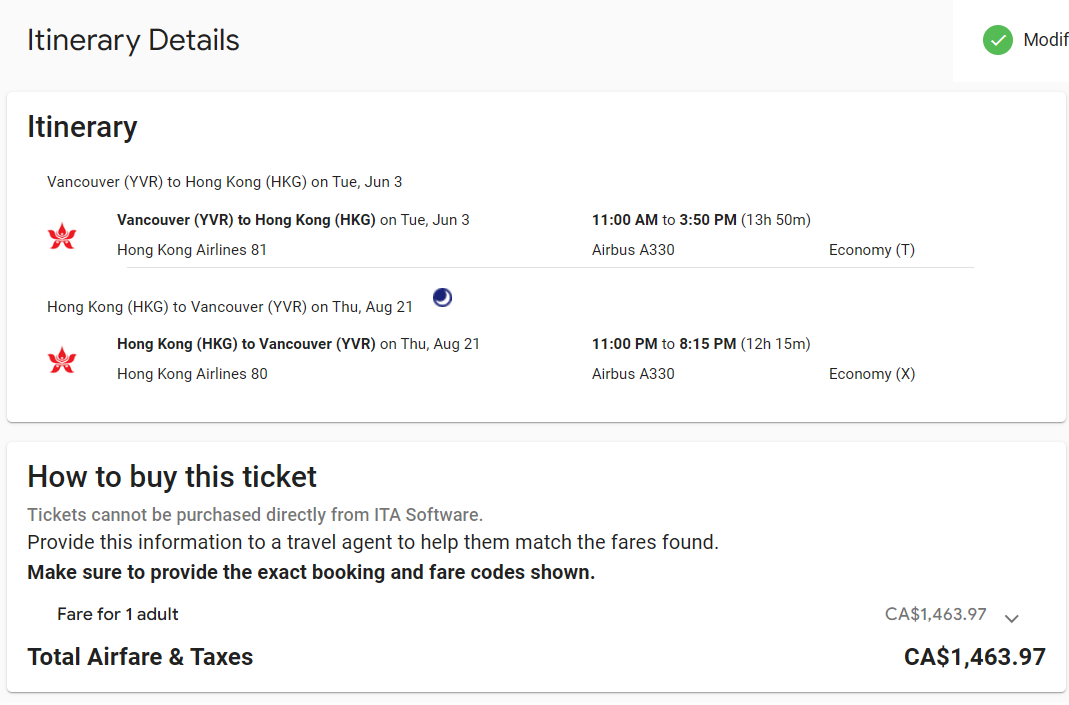Click the Hong Kong Airlines logo for flight 80

pyautogui.click(x=62, y=360)
